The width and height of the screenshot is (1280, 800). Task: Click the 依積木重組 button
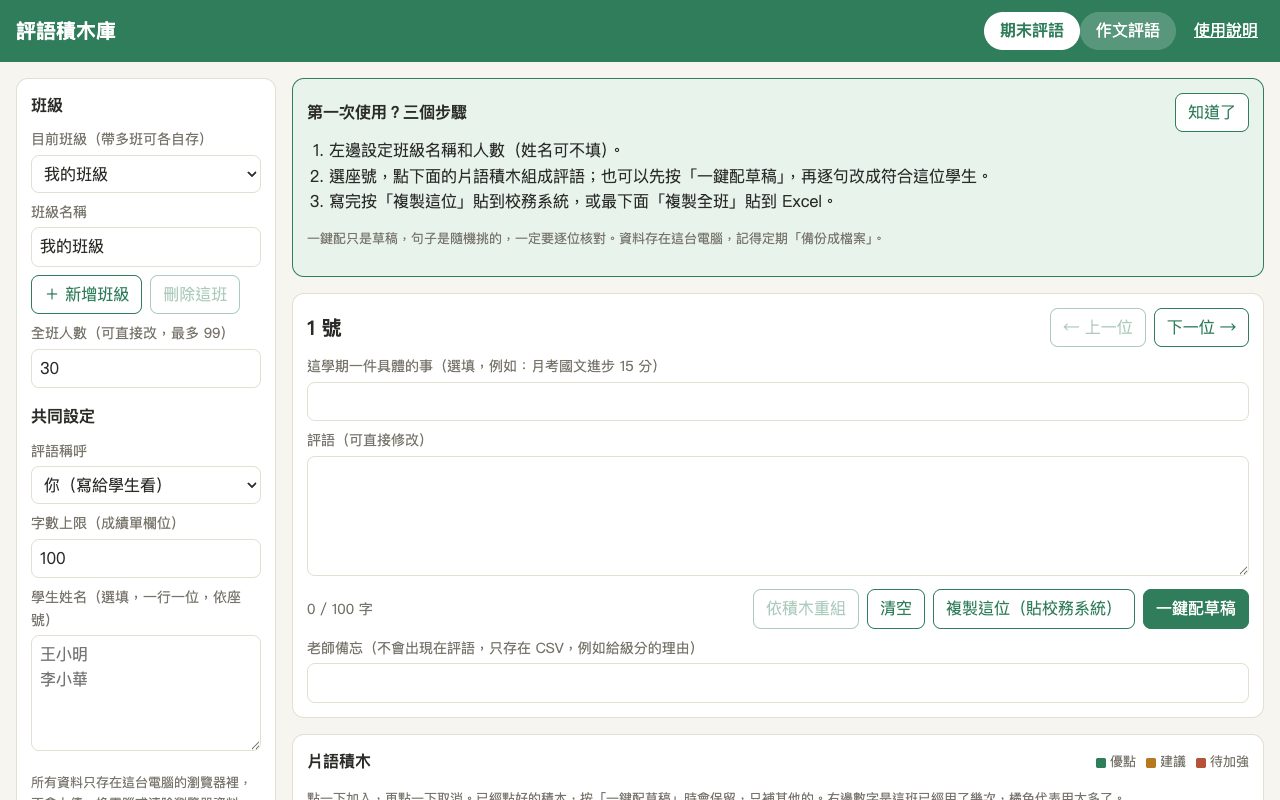tap(806, 609)
